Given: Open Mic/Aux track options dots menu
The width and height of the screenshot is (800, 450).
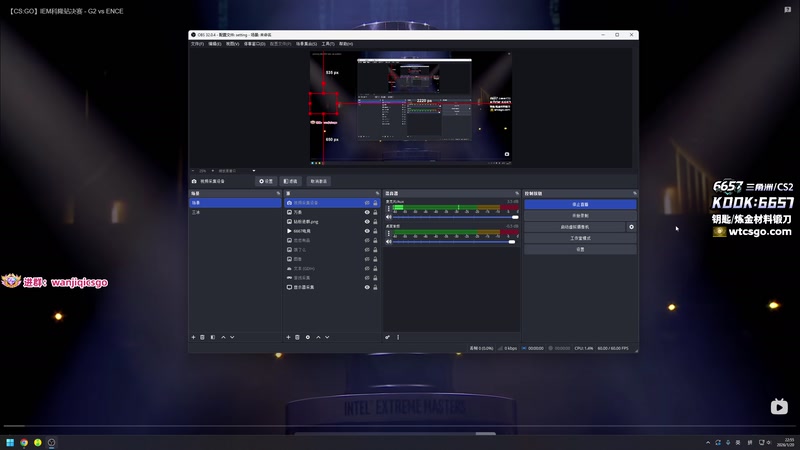Looking at the screenshot, I should tap(389, 209).
